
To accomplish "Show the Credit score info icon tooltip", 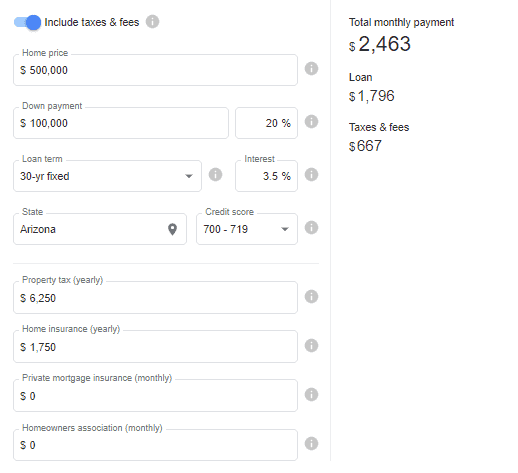I will pos(311,228).
